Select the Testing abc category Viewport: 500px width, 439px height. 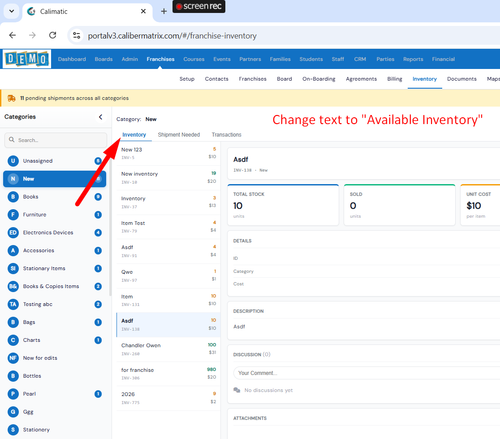[55, 304]
